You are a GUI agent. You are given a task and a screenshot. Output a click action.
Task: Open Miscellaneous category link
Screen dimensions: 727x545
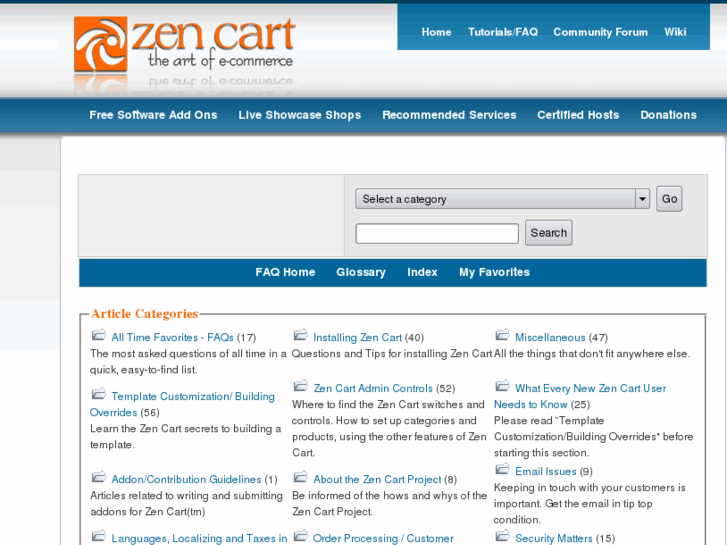tap(550, 338)
